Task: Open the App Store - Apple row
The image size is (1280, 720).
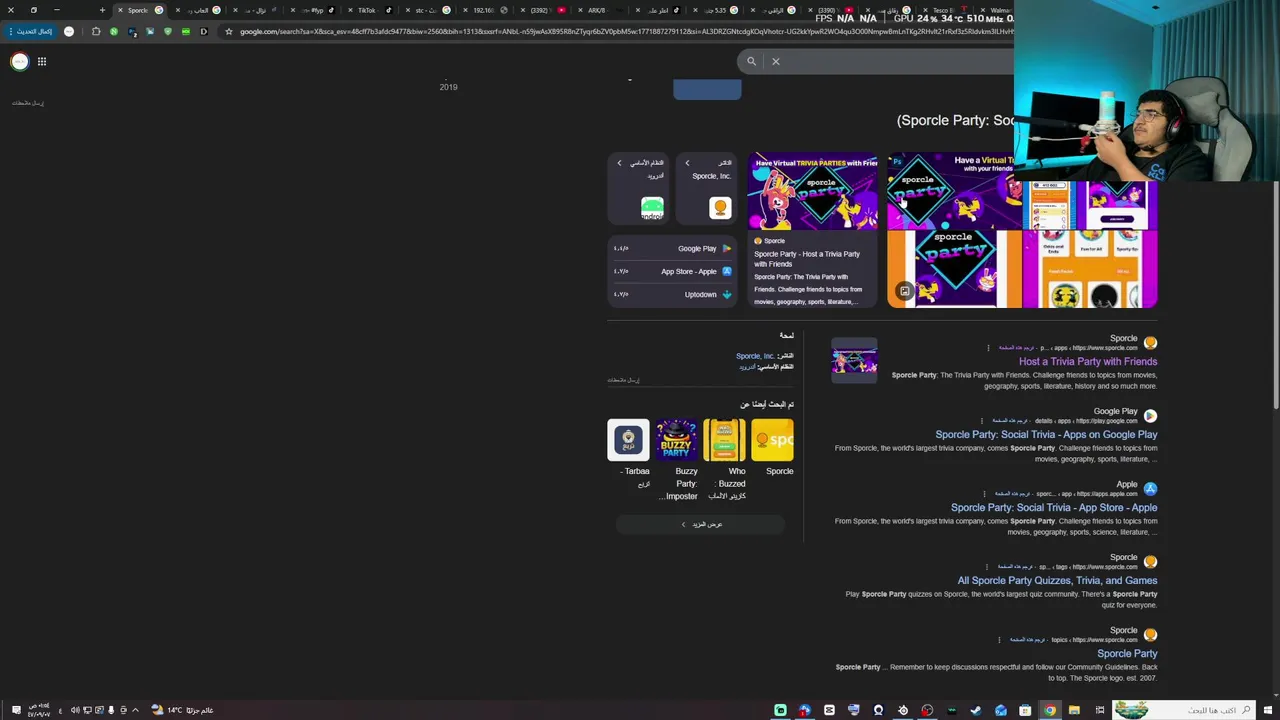Action: (672, 271)
